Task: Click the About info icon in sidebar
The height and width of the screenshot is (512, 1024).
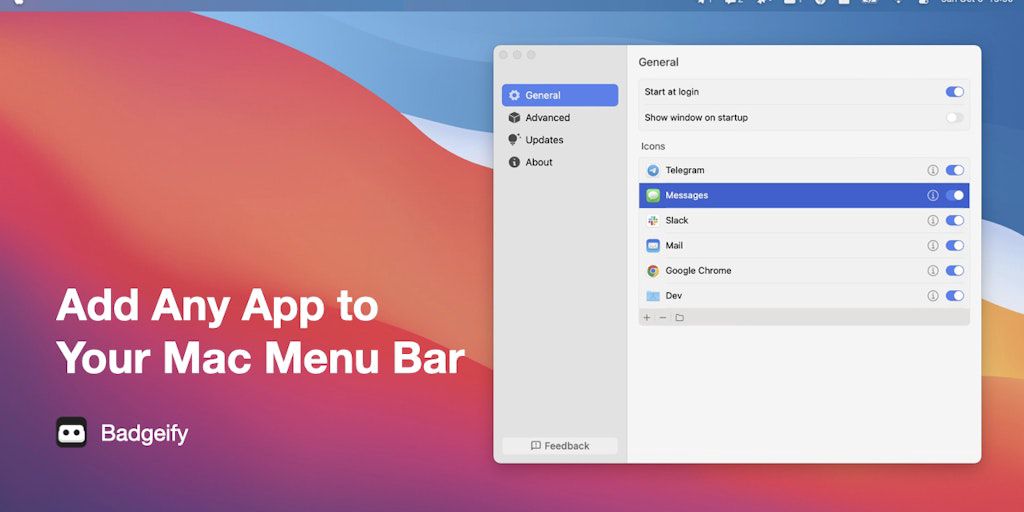Action: [515, 162]
